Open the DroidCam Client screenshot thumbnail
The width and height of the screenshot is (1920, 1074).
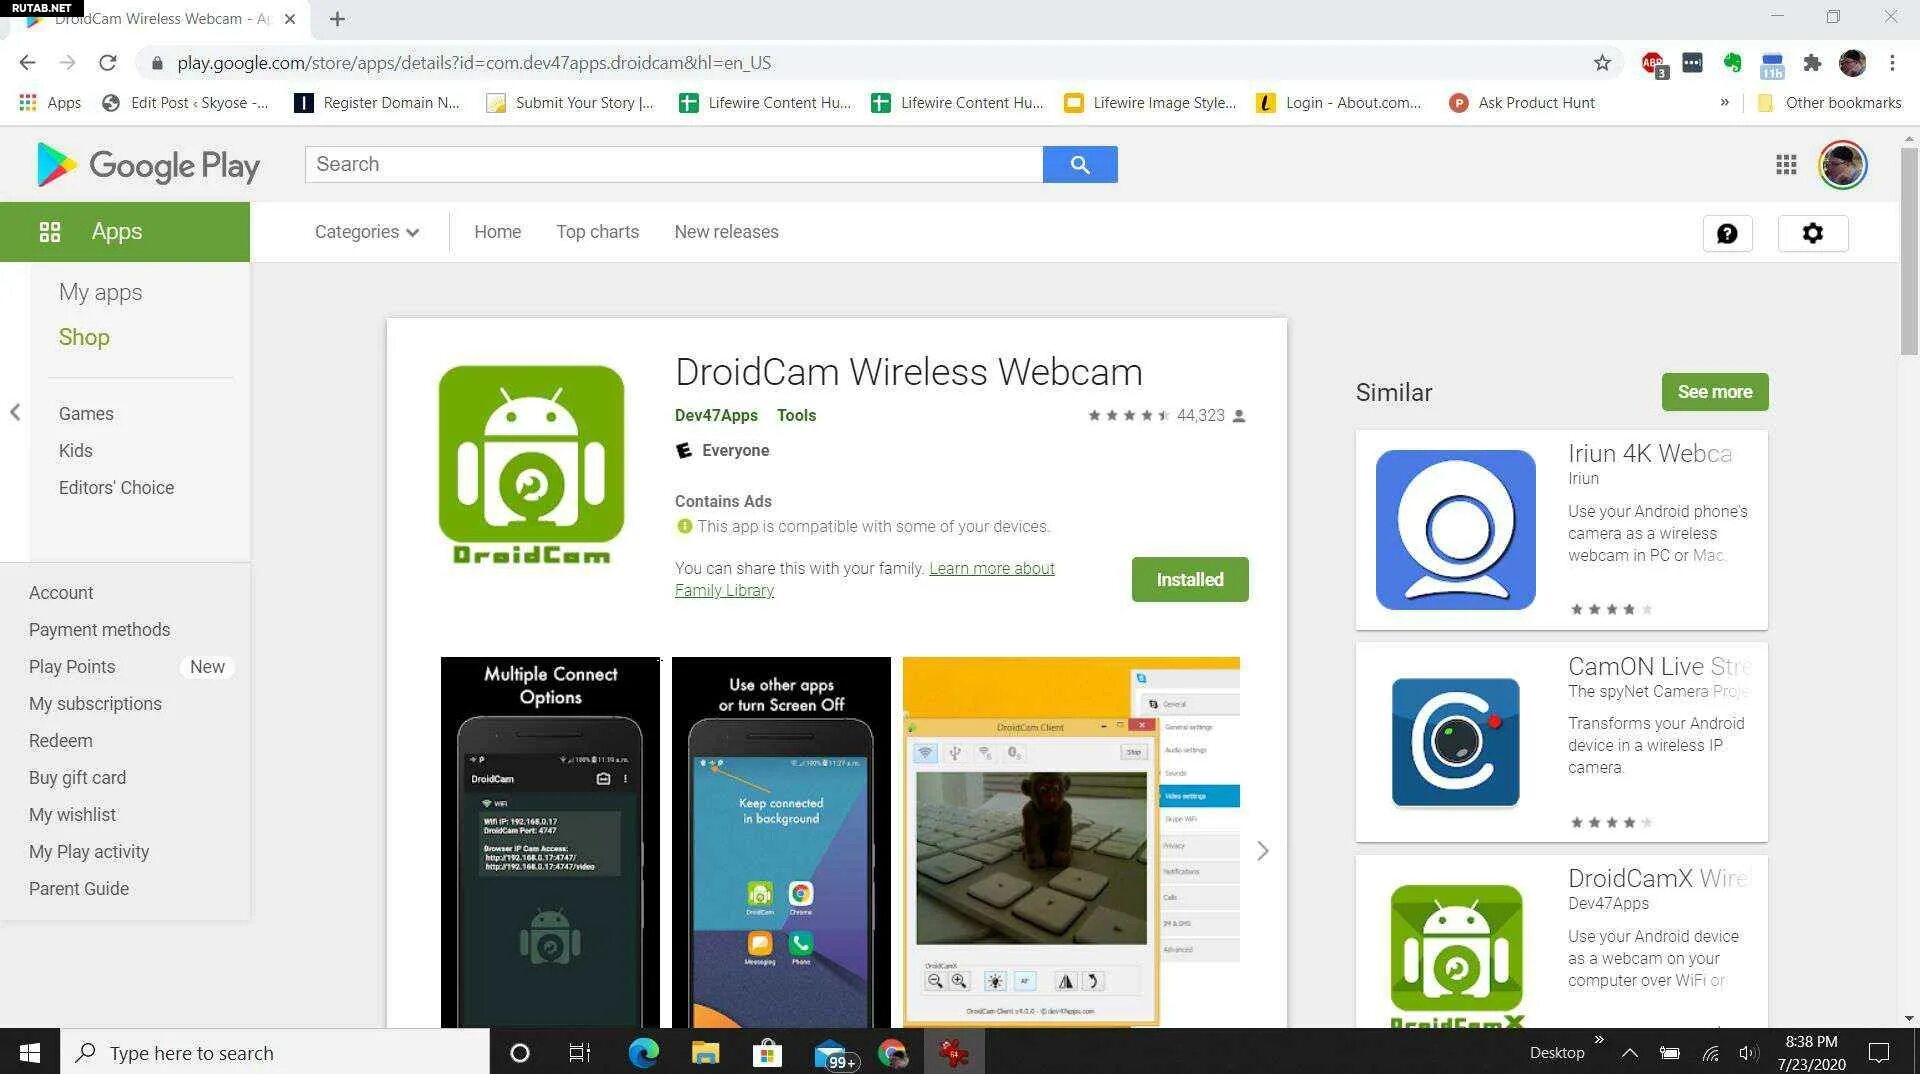tap(1071, 842)
